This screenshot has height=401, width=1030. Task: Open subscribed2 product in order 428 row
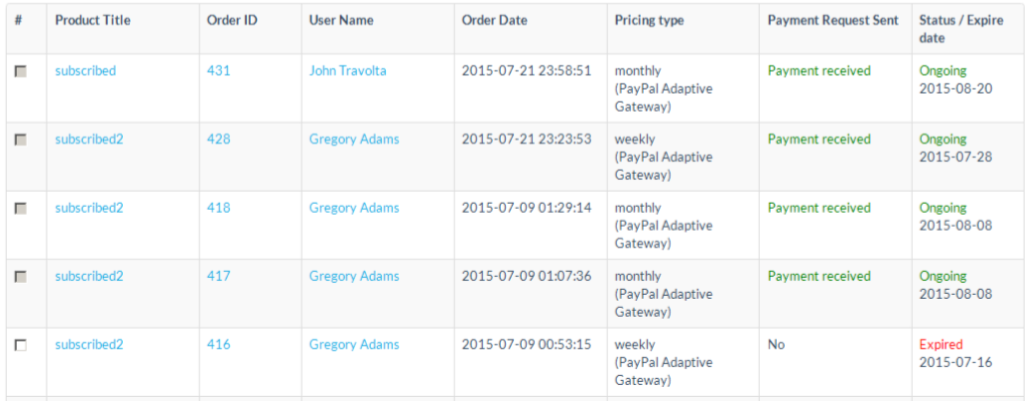click(89, 140)
